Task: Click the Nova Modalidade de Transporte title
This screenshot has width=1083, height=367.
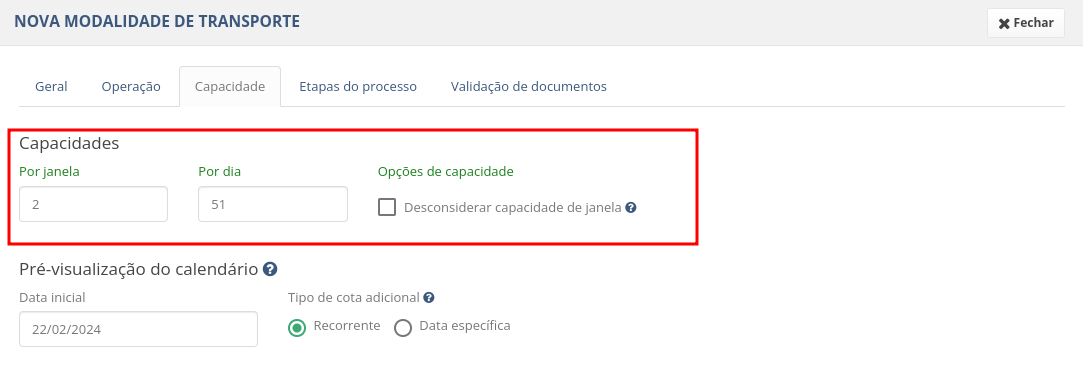Action: point(157,21)
